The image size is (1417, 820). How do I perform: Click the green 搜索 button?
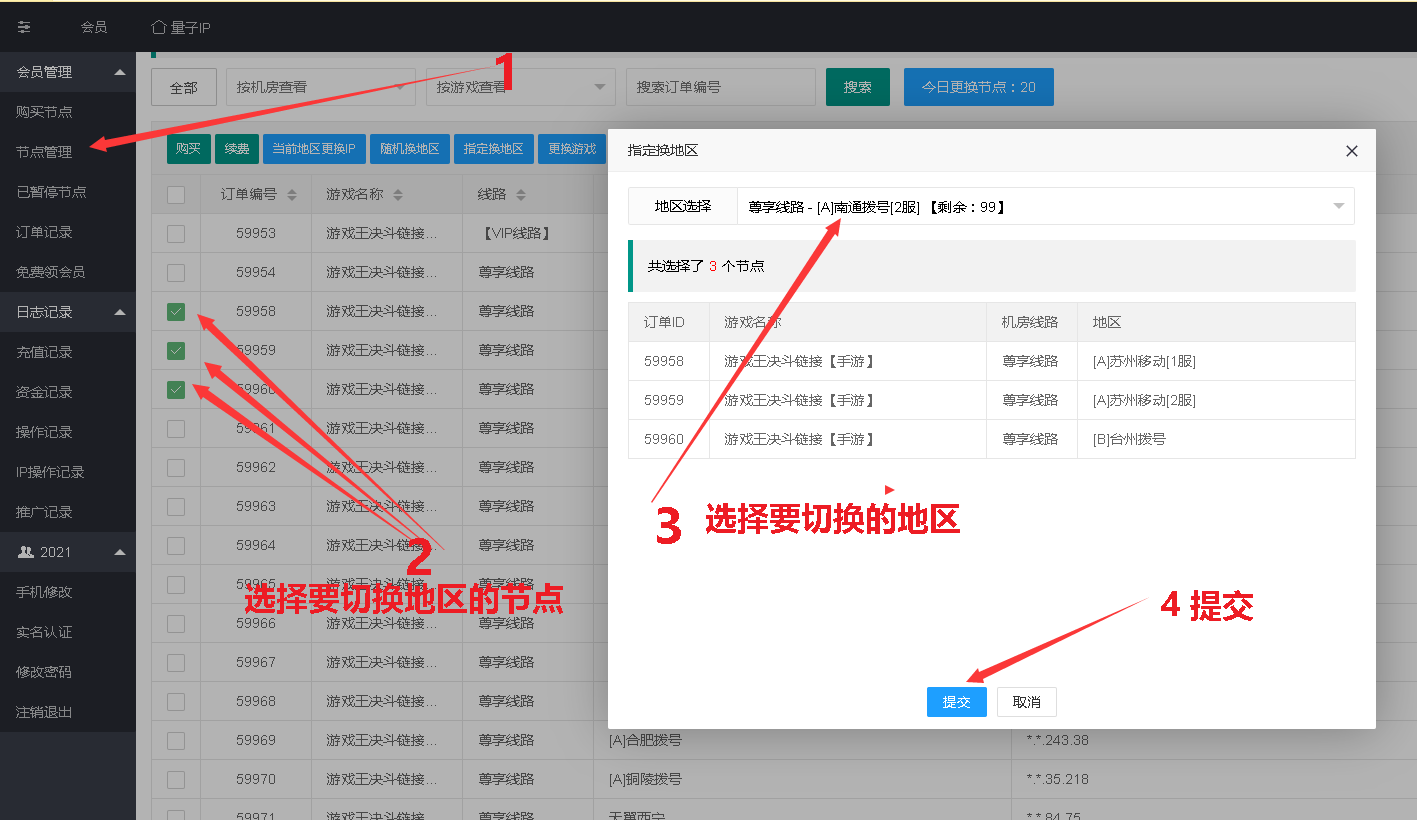857,87
